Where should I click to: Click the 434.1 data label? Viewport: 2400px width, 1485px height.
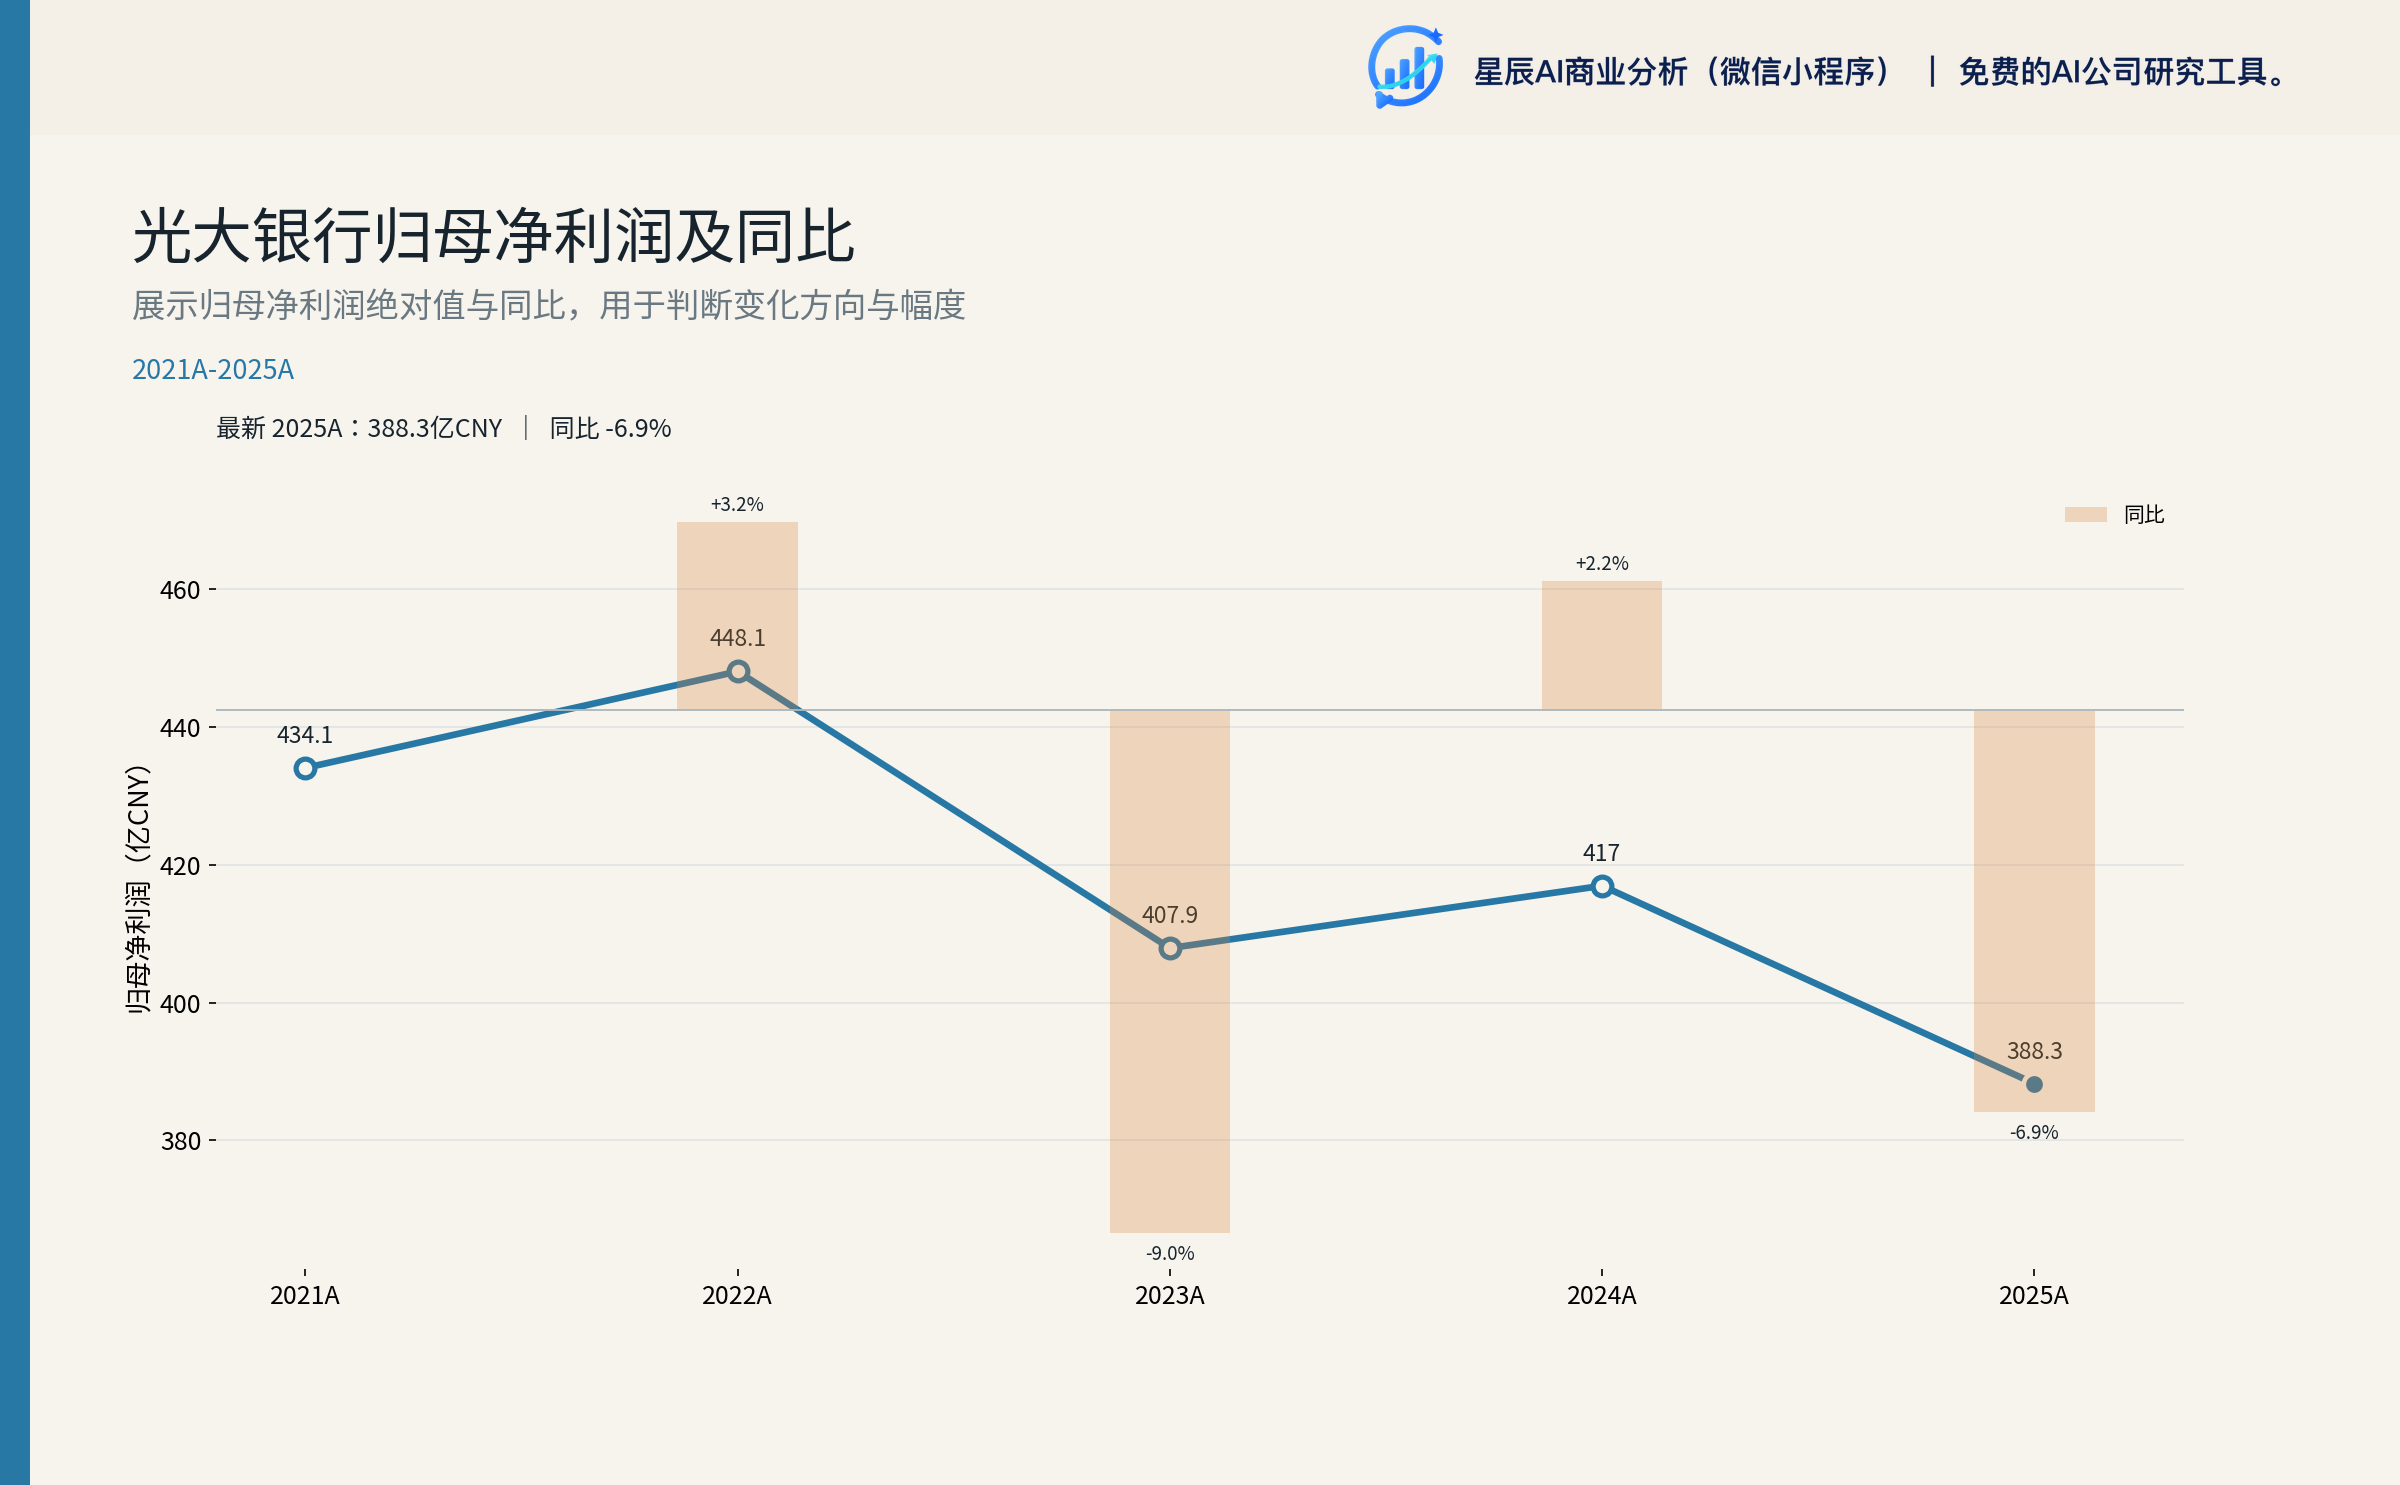click(x=305, y=735)
